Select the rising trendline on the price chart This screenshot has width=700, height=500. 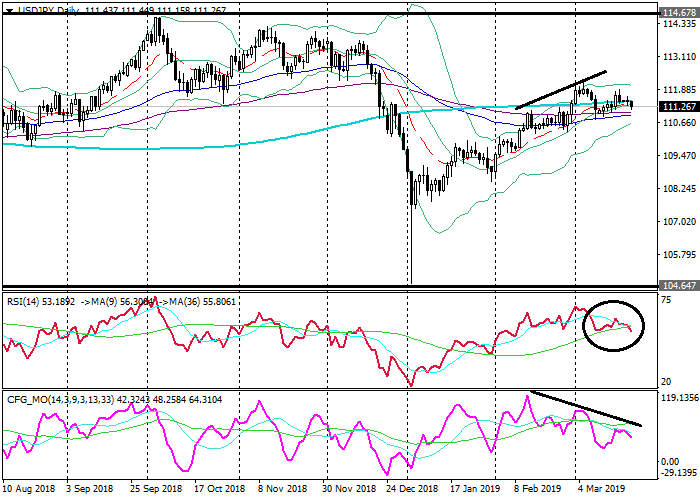(x=560, y=89)
